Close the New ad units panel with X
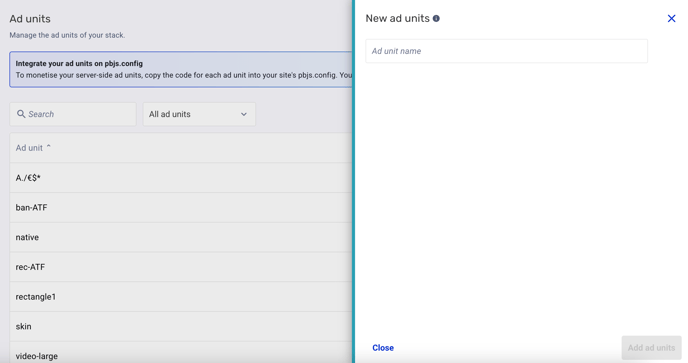The height and width of the screenshot is (363, 688). (671, 18)
